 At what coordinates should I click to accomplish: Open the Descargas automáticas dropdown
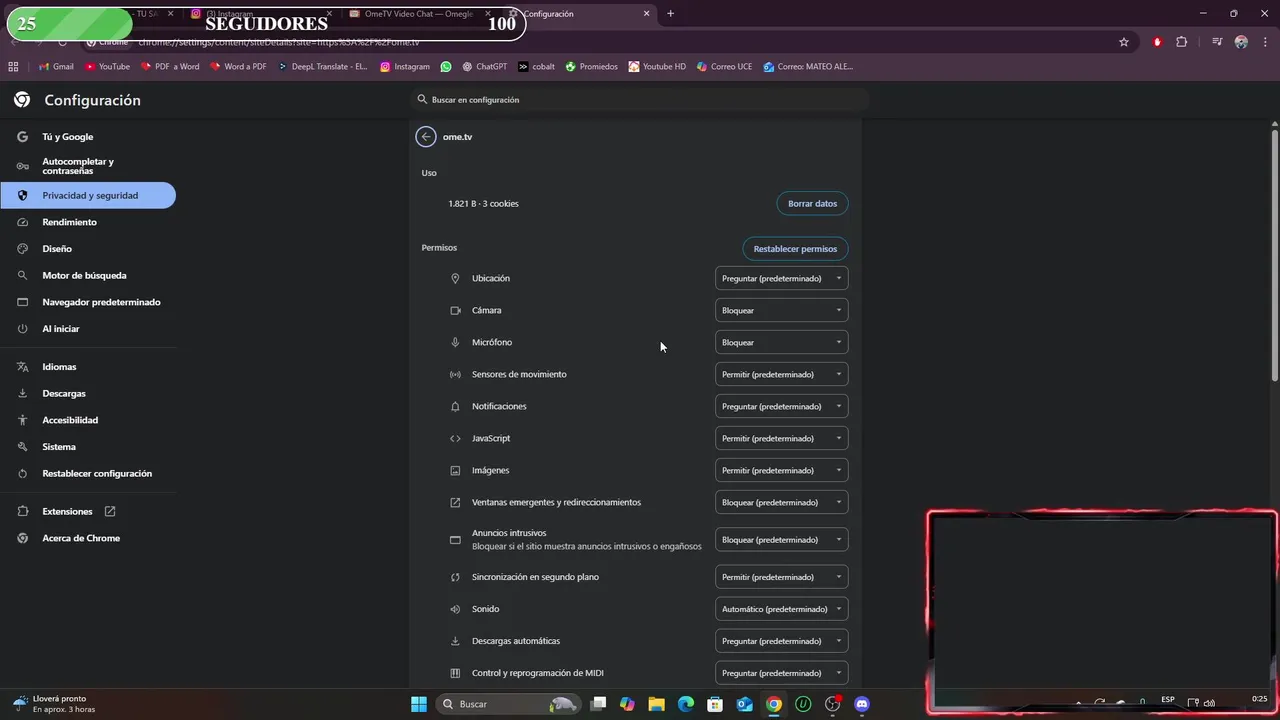pyautogui.click(x=782, y=641)
